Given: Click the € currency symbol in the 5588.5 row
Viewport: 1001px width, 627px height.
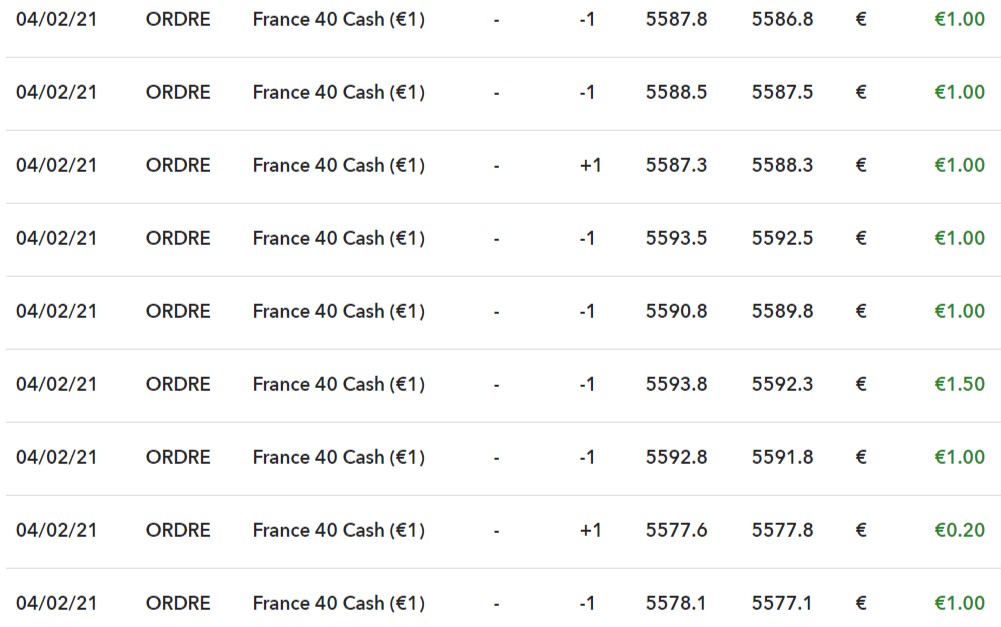Looking at the screenshot, I should (x=861, y=92).
